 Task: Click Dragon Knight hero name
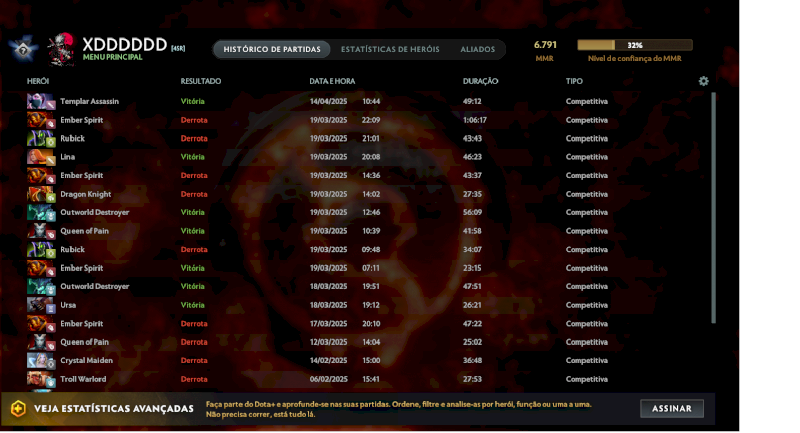(x=86, y=194)
